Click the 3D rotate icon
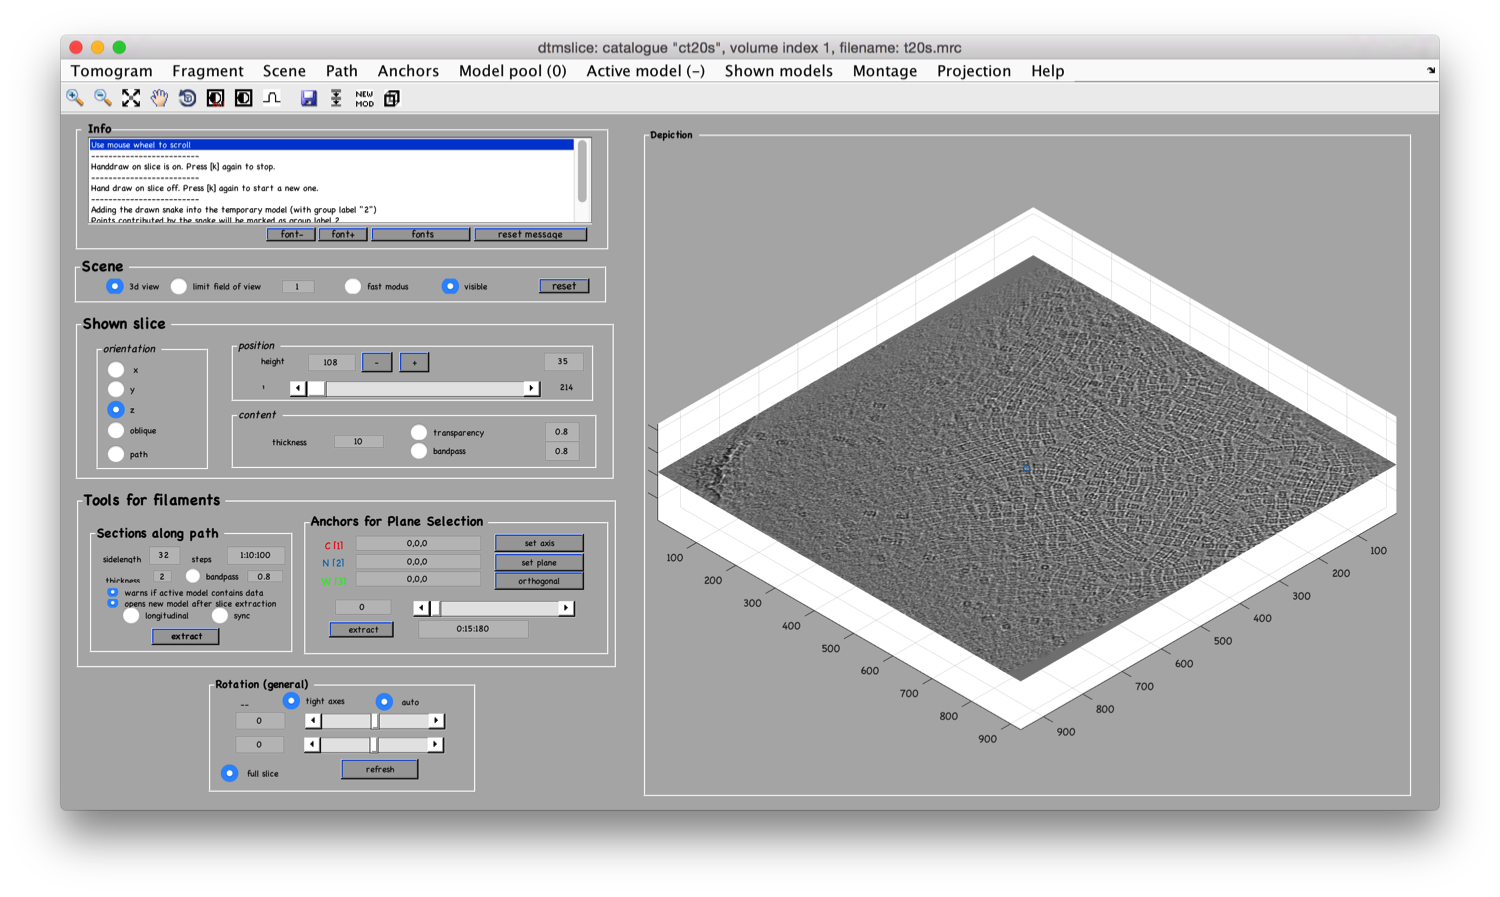Screen dimensions: 1500x897 click(x=187, y=98)
